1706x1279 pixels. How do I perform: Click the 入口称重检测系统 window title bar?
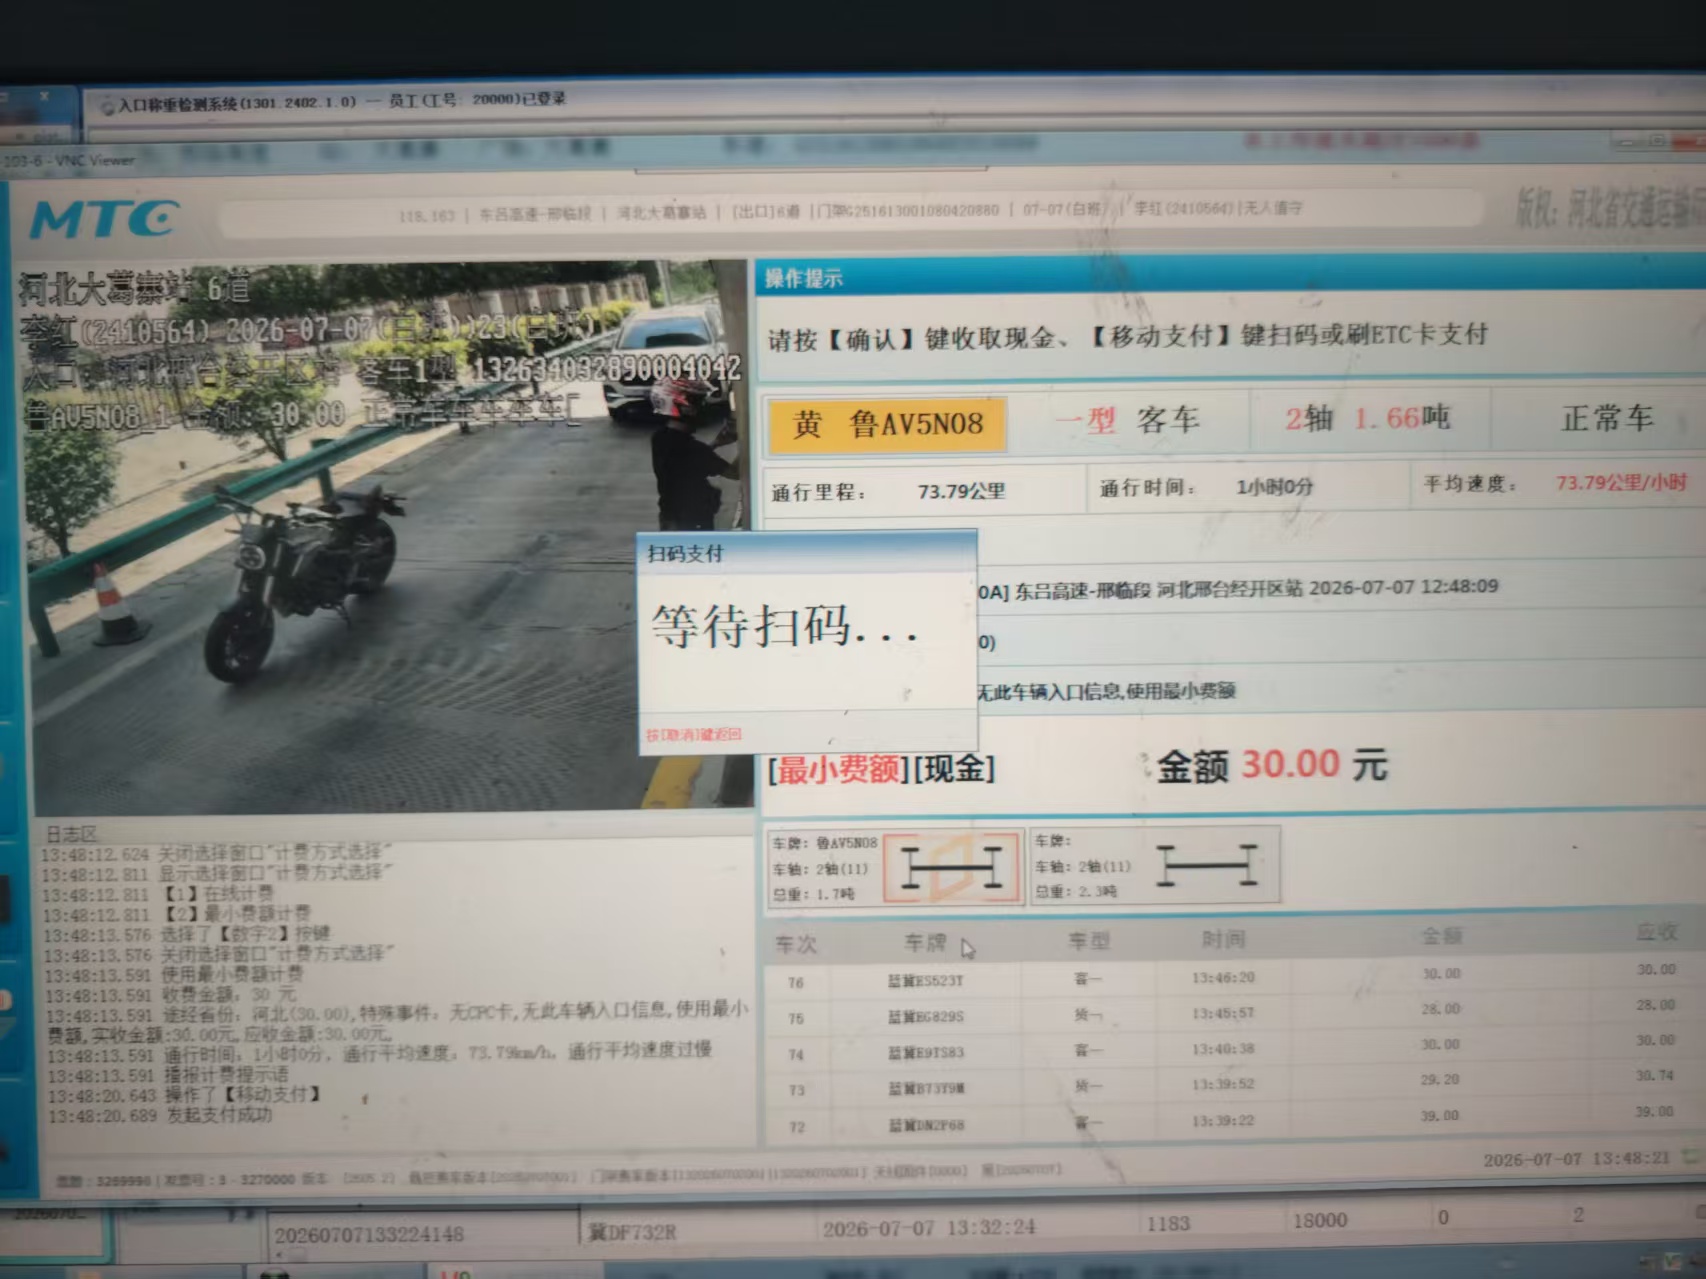pyautogui.click(x=342, y=101)
